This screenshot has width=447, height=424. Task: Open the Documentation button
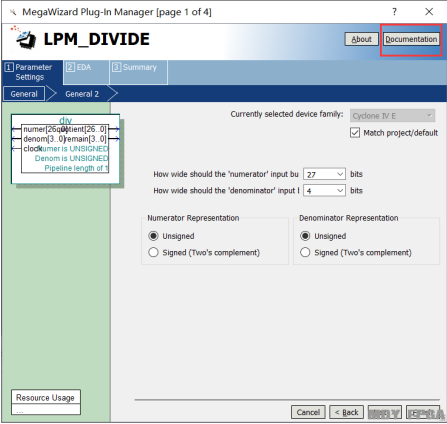tap(411, 39)
